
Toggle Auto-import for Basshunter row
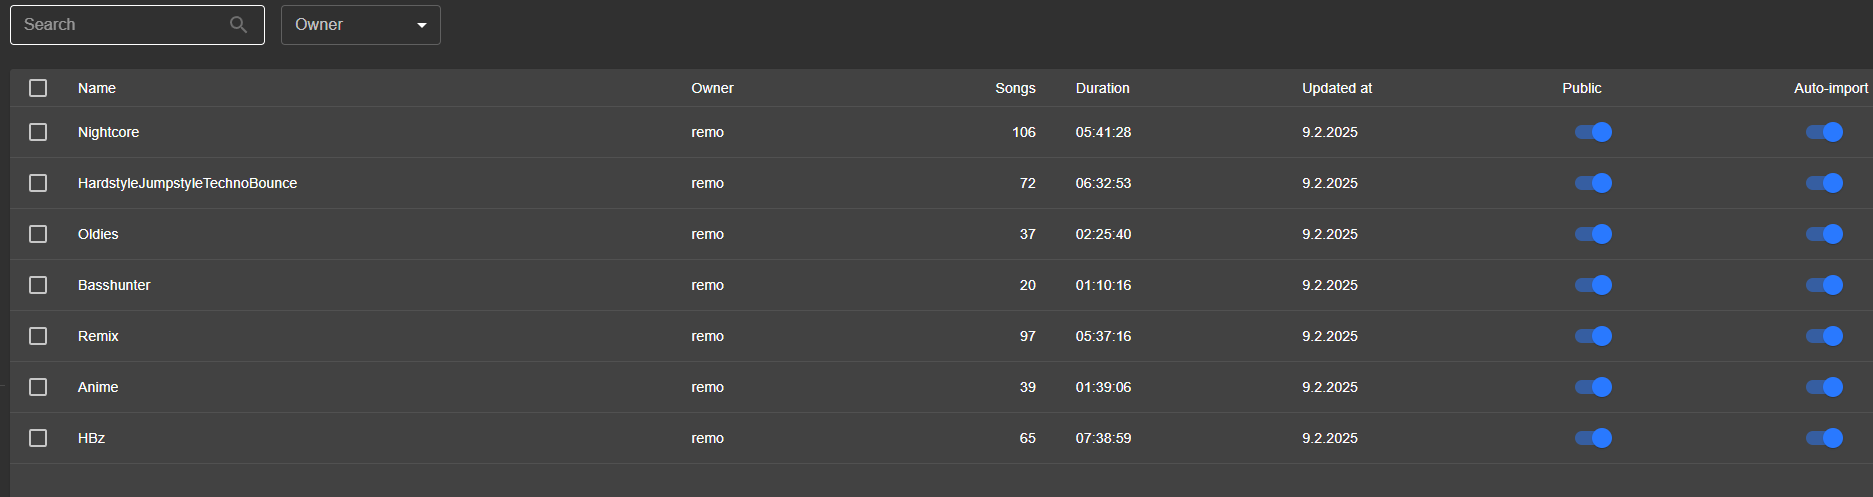point(1824,285)
